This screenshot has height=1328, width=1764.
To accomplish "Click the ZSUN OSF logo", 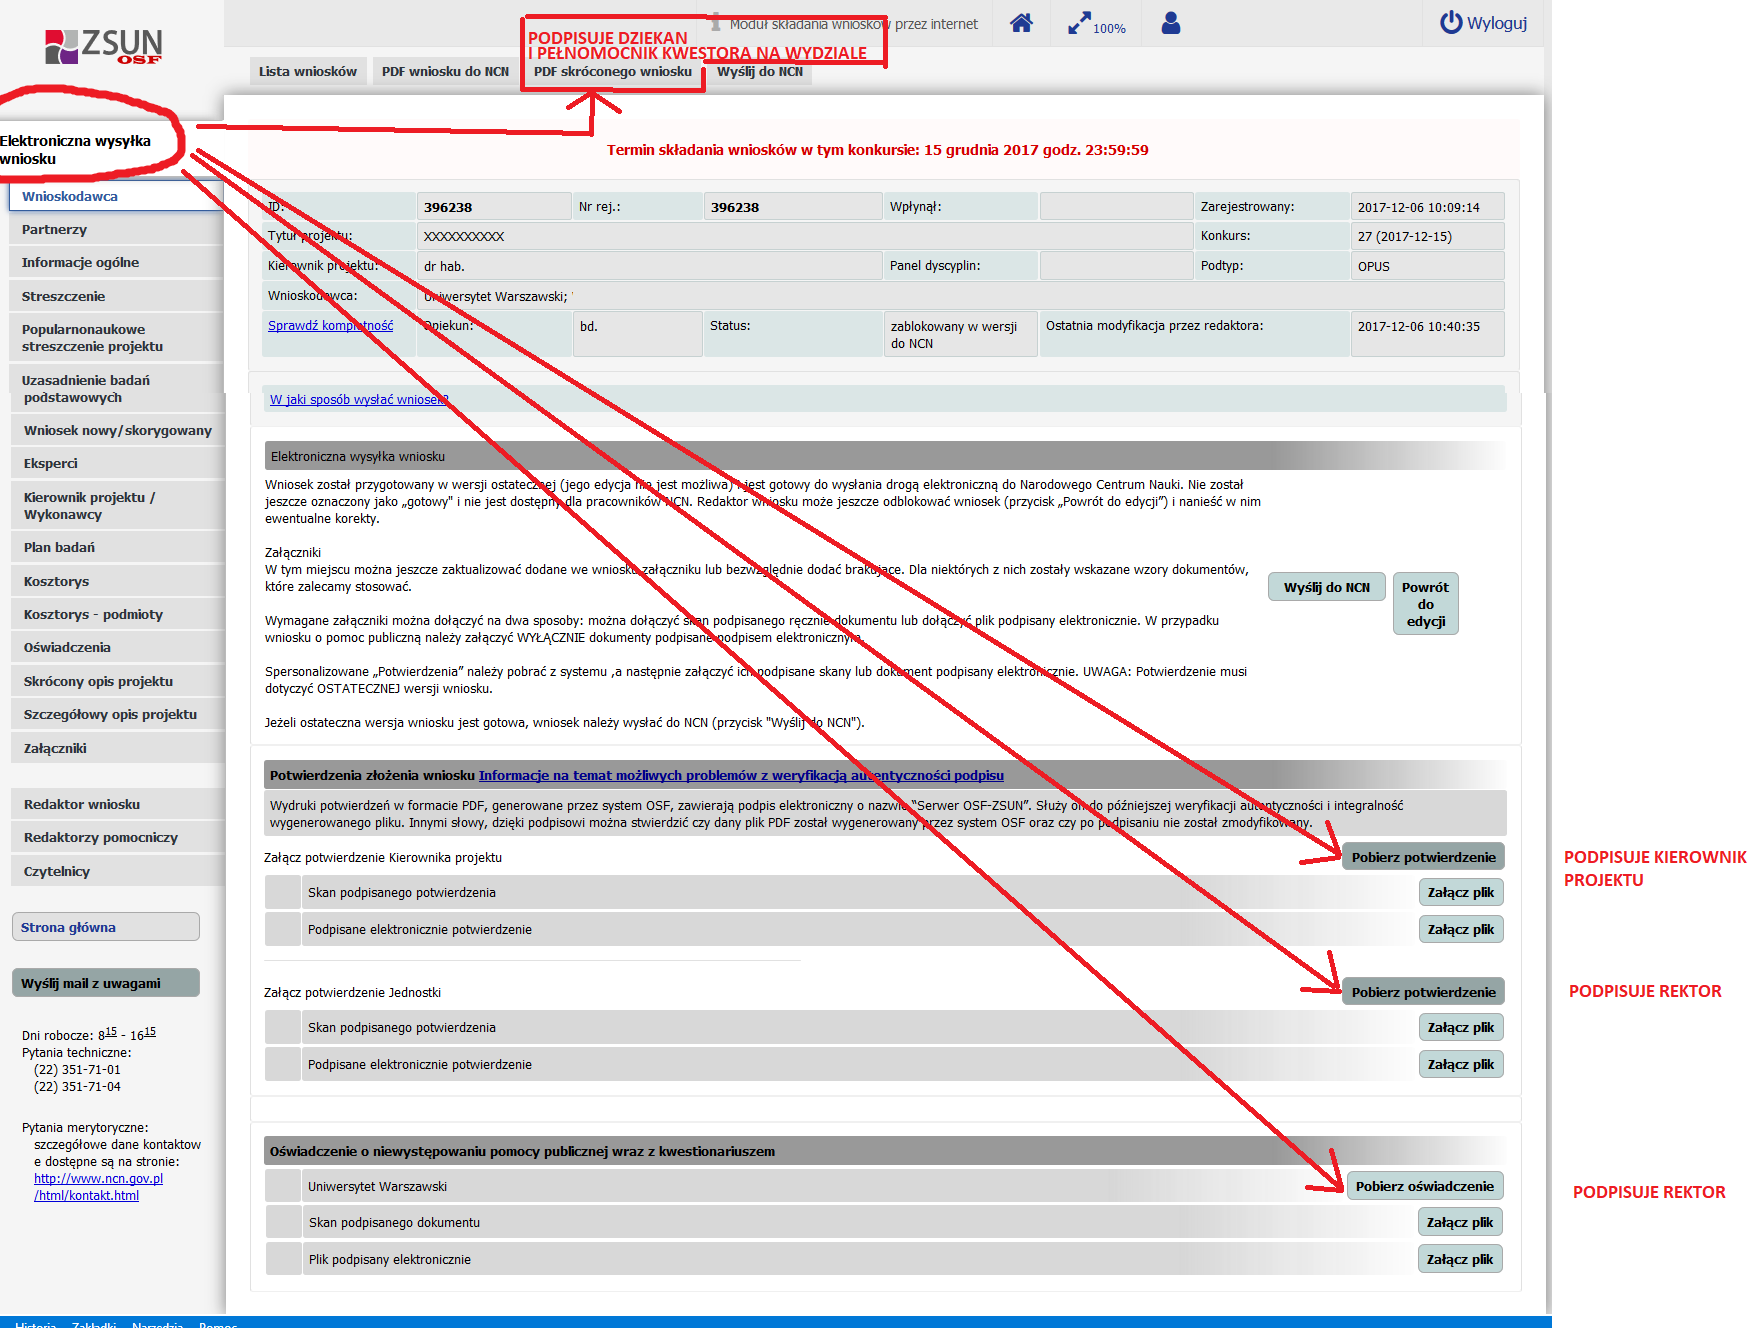I will [104, 45].
